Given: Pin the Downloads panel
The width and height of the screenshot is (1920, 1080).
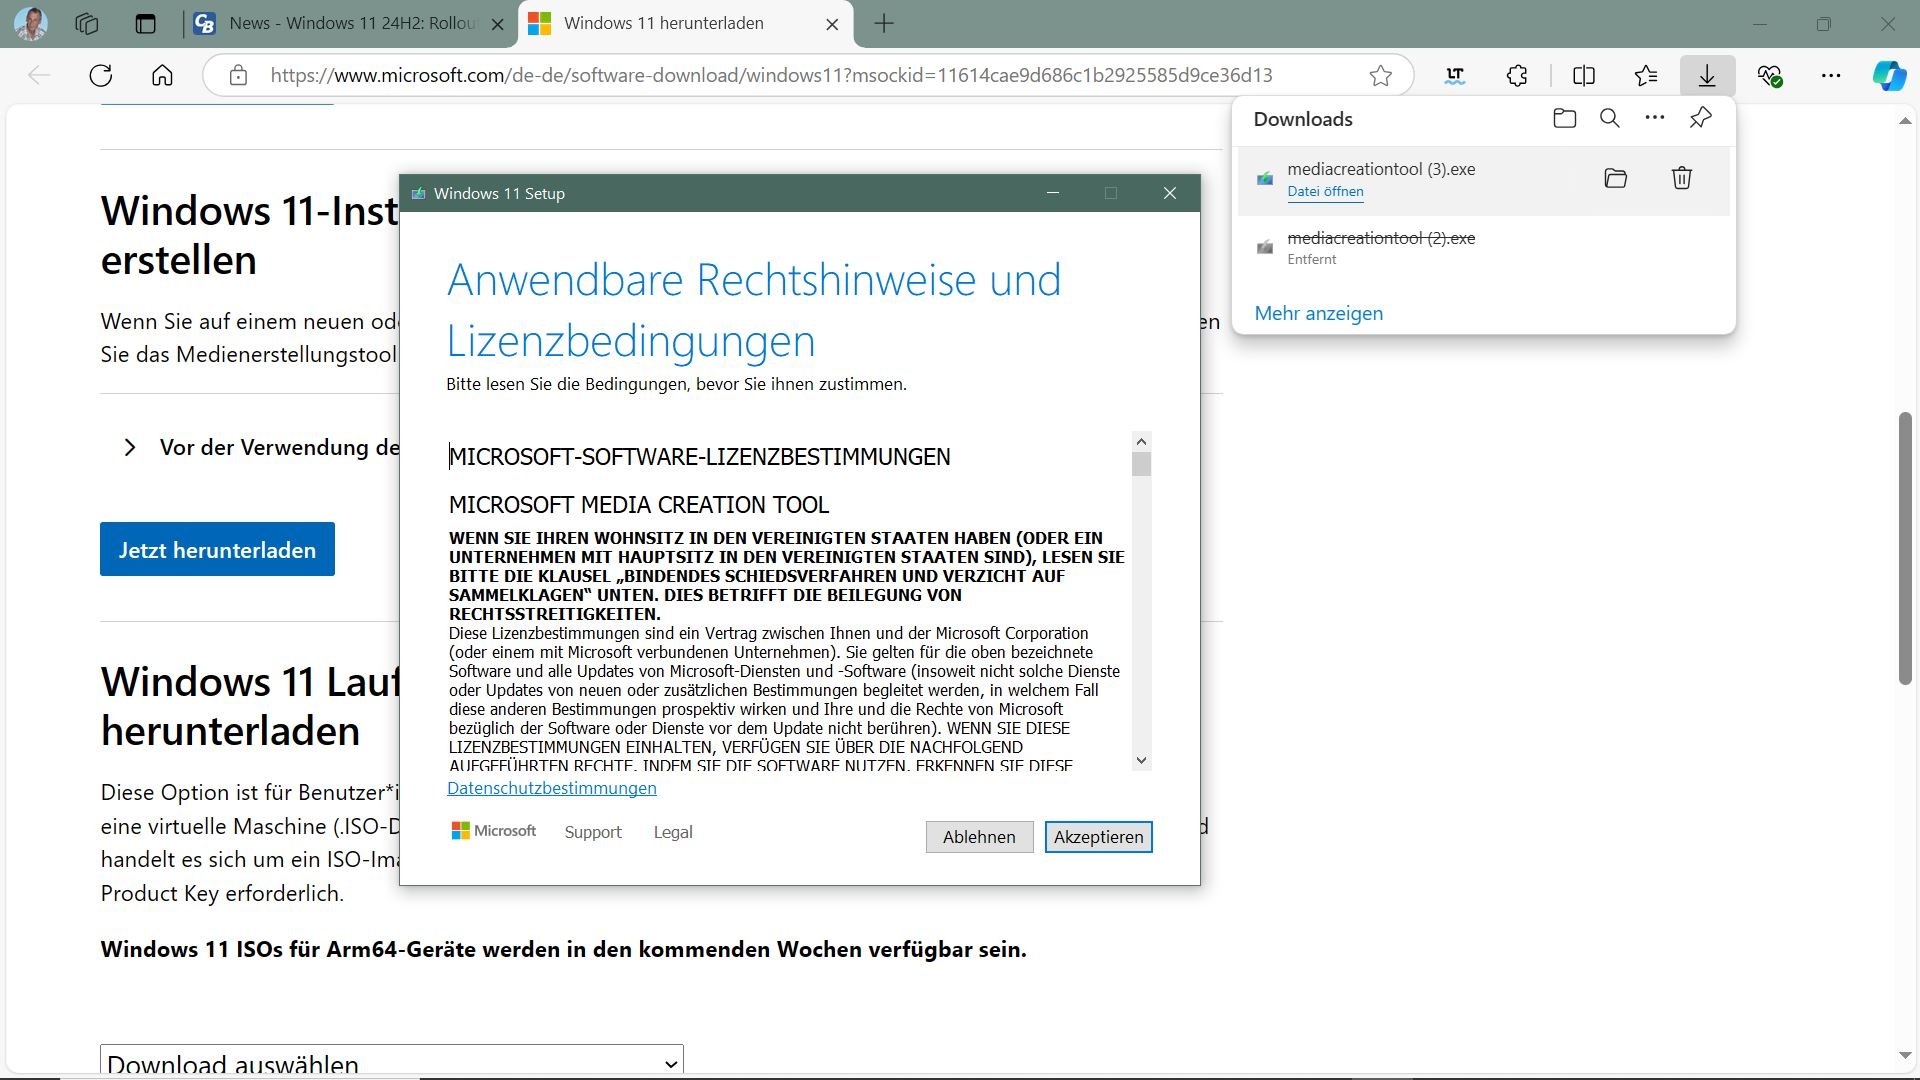Looking at the screenshot, I should click(1700, 118).
